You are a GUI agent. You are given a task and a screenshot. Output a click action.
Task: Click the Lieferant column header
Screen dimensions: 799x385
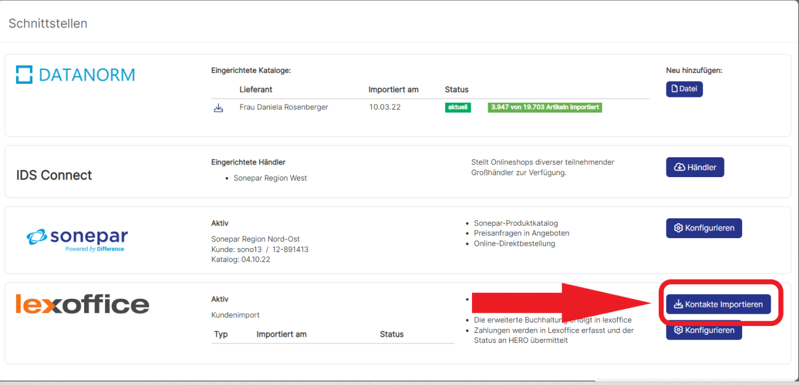256,90
